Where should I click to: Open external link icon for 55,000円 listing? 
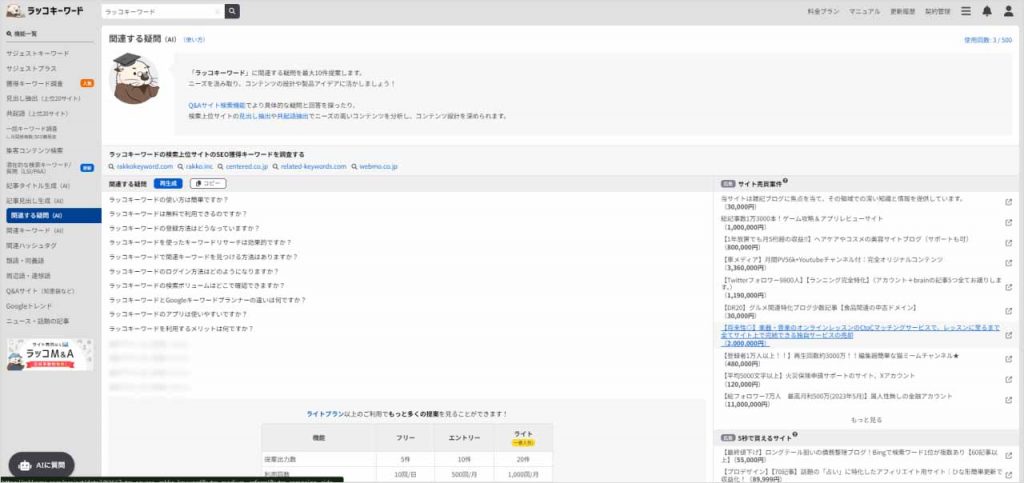point(1008,455)
